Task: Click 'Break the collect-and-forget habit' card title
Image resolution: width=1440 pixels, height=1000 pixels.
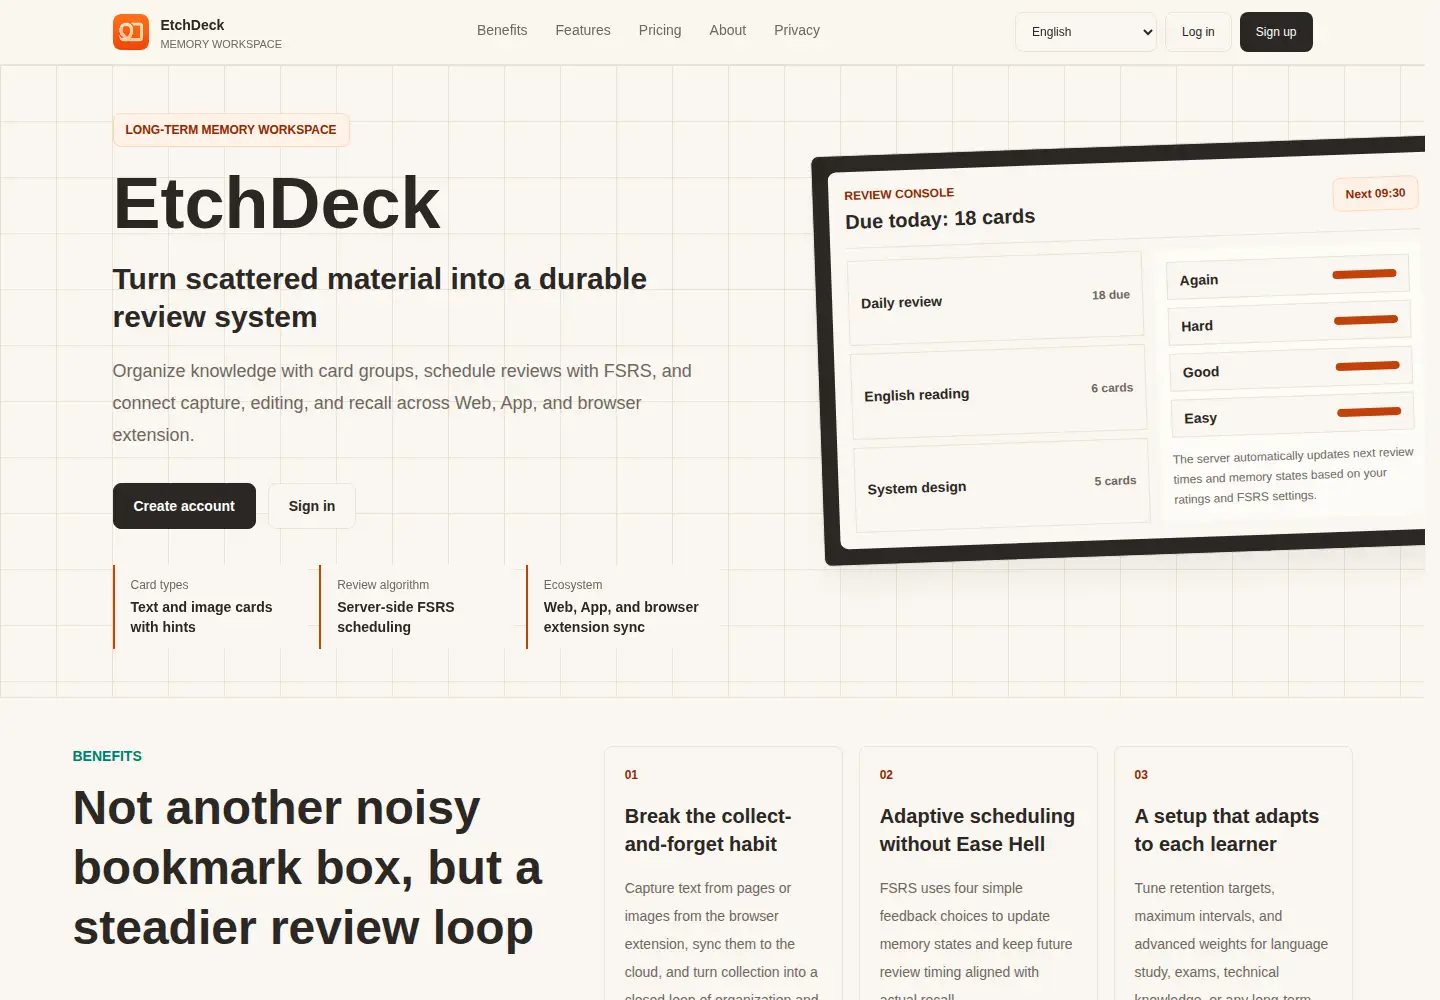Action: point(708,830)
